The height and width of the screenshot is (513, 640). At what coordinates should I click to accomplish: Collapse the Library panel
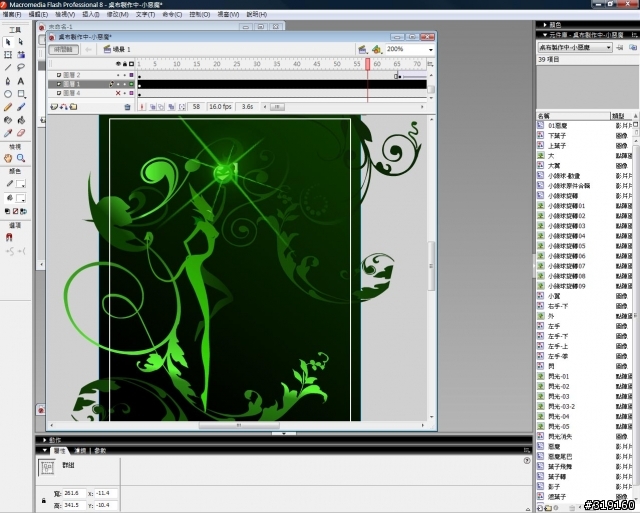tap(545, 35)
